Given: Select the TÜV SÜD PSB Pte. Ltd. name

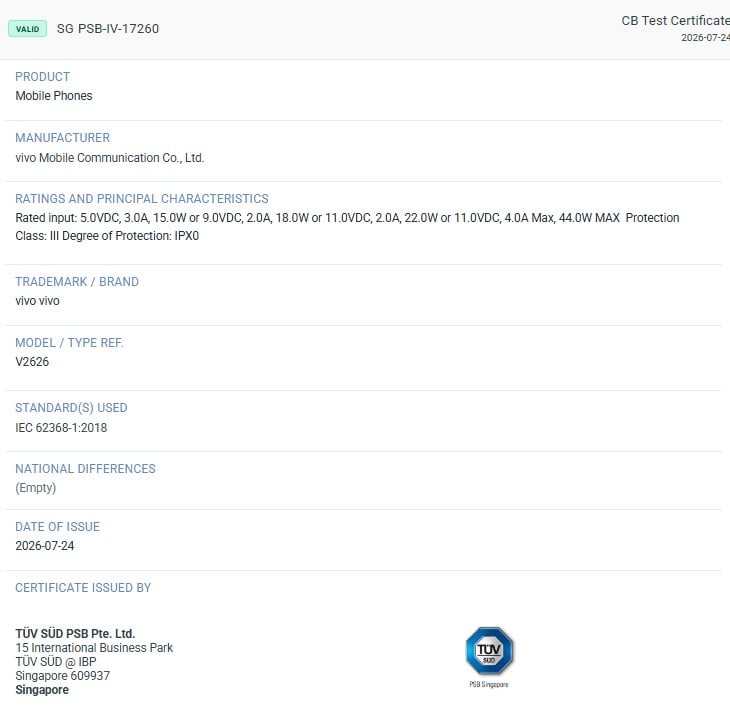Looking at the screenshot, I should [75, 634].
